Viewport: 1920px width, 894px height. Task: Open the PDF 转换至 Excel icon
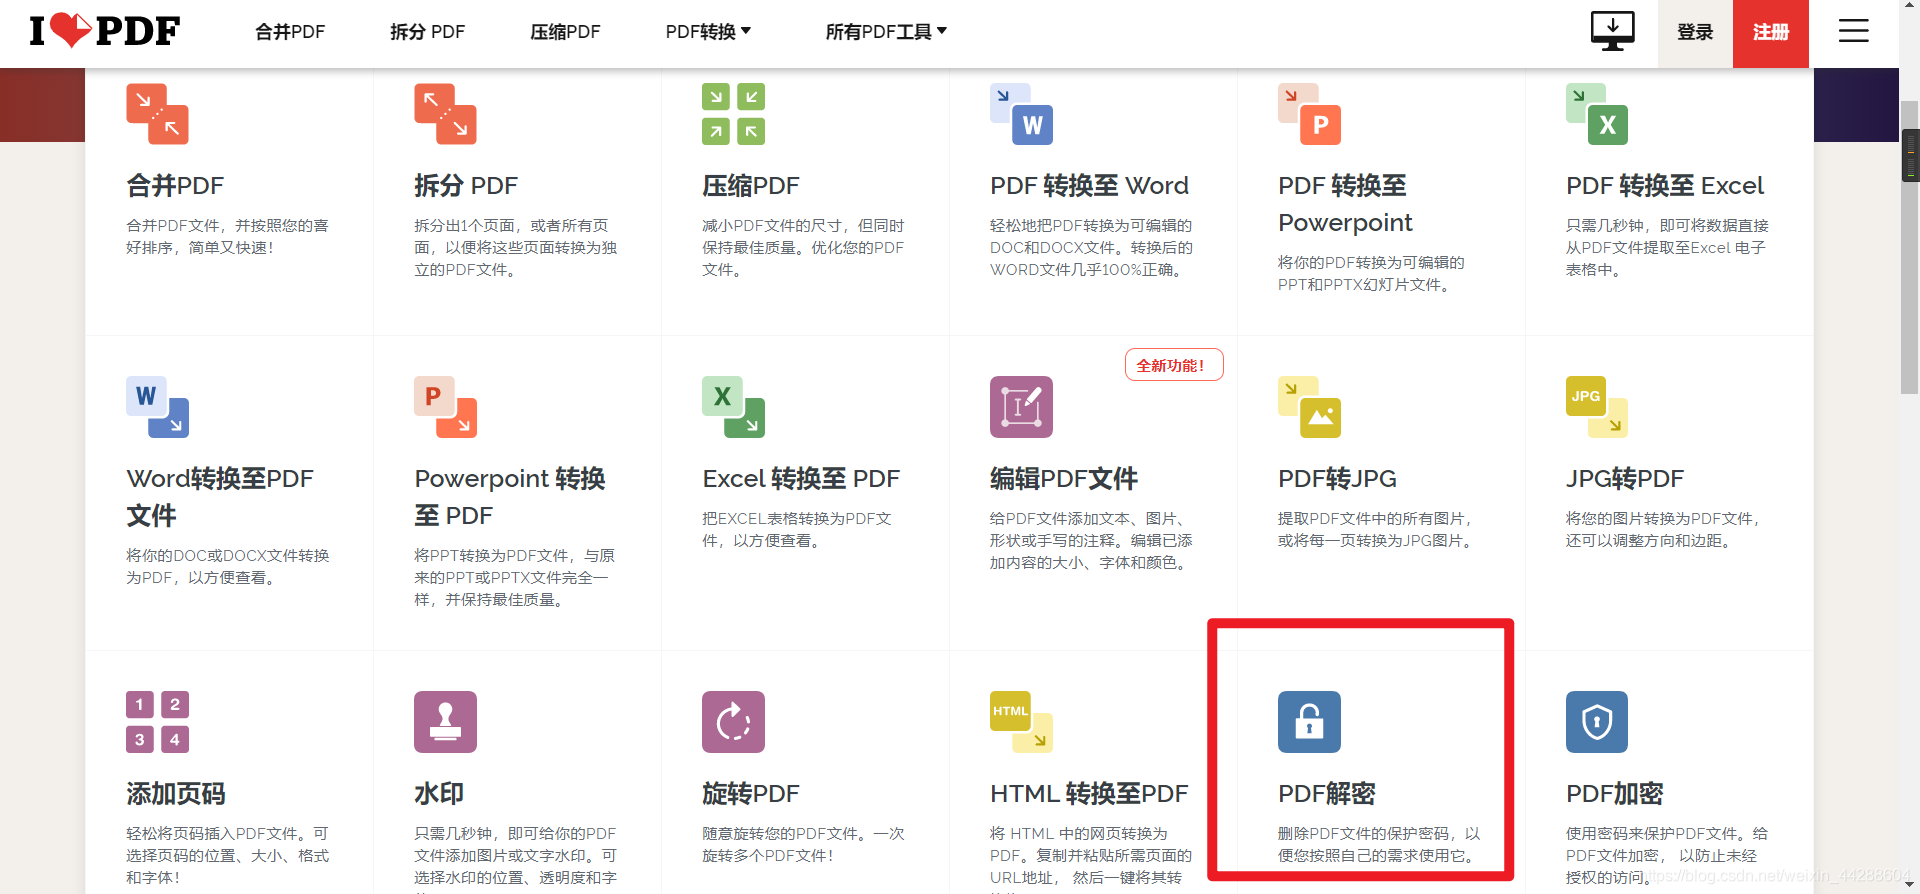click(x=1597, y=114)
